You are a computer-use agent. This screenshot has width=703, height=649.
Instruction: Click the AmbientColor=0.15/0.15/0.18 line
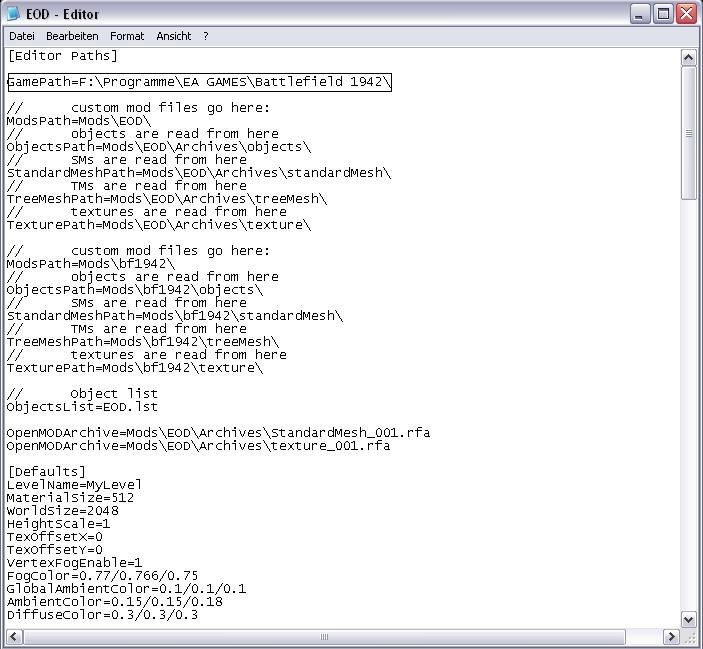point(115,602)
